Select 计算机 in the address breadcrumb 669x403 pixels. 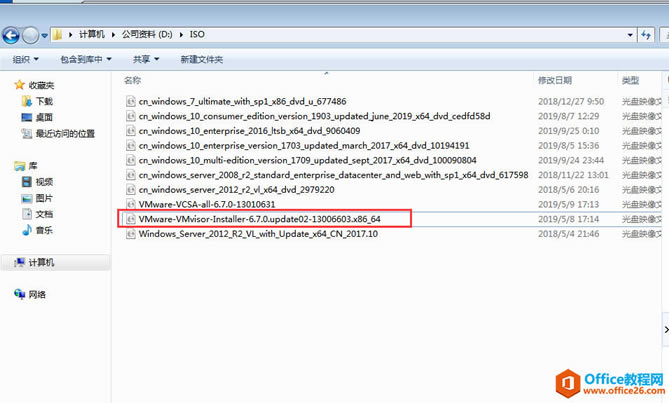(91, 35)
